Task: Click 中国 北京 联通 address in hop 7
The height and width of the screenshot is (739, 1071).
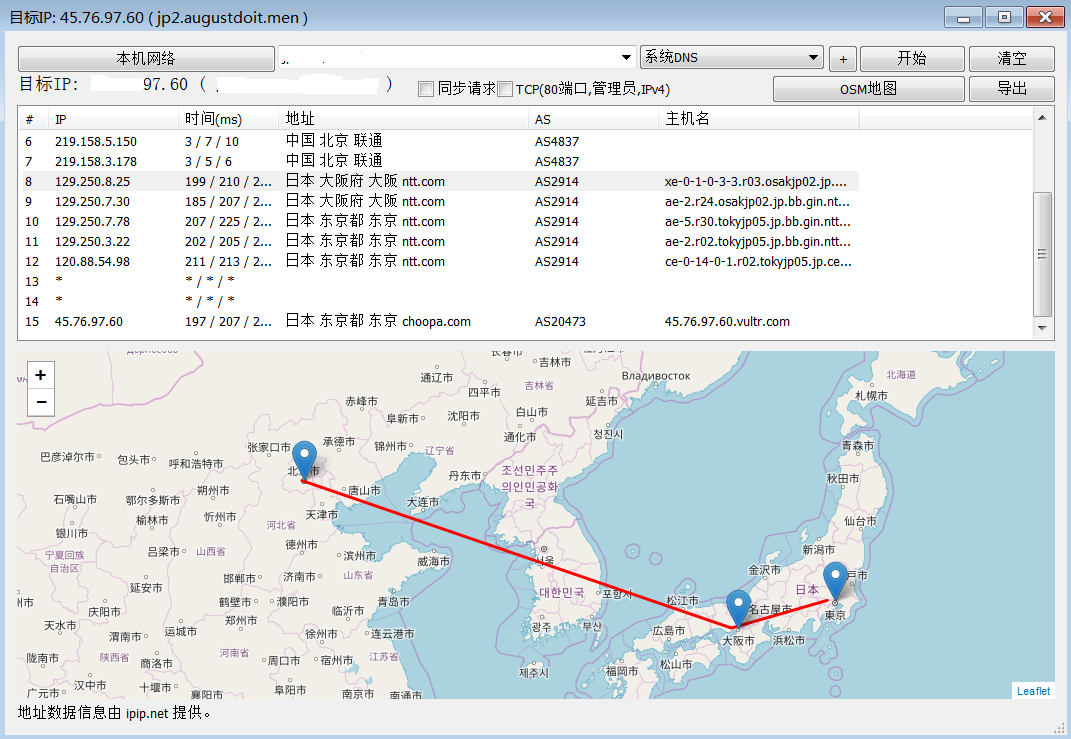Action: click(x=334, y=161)
